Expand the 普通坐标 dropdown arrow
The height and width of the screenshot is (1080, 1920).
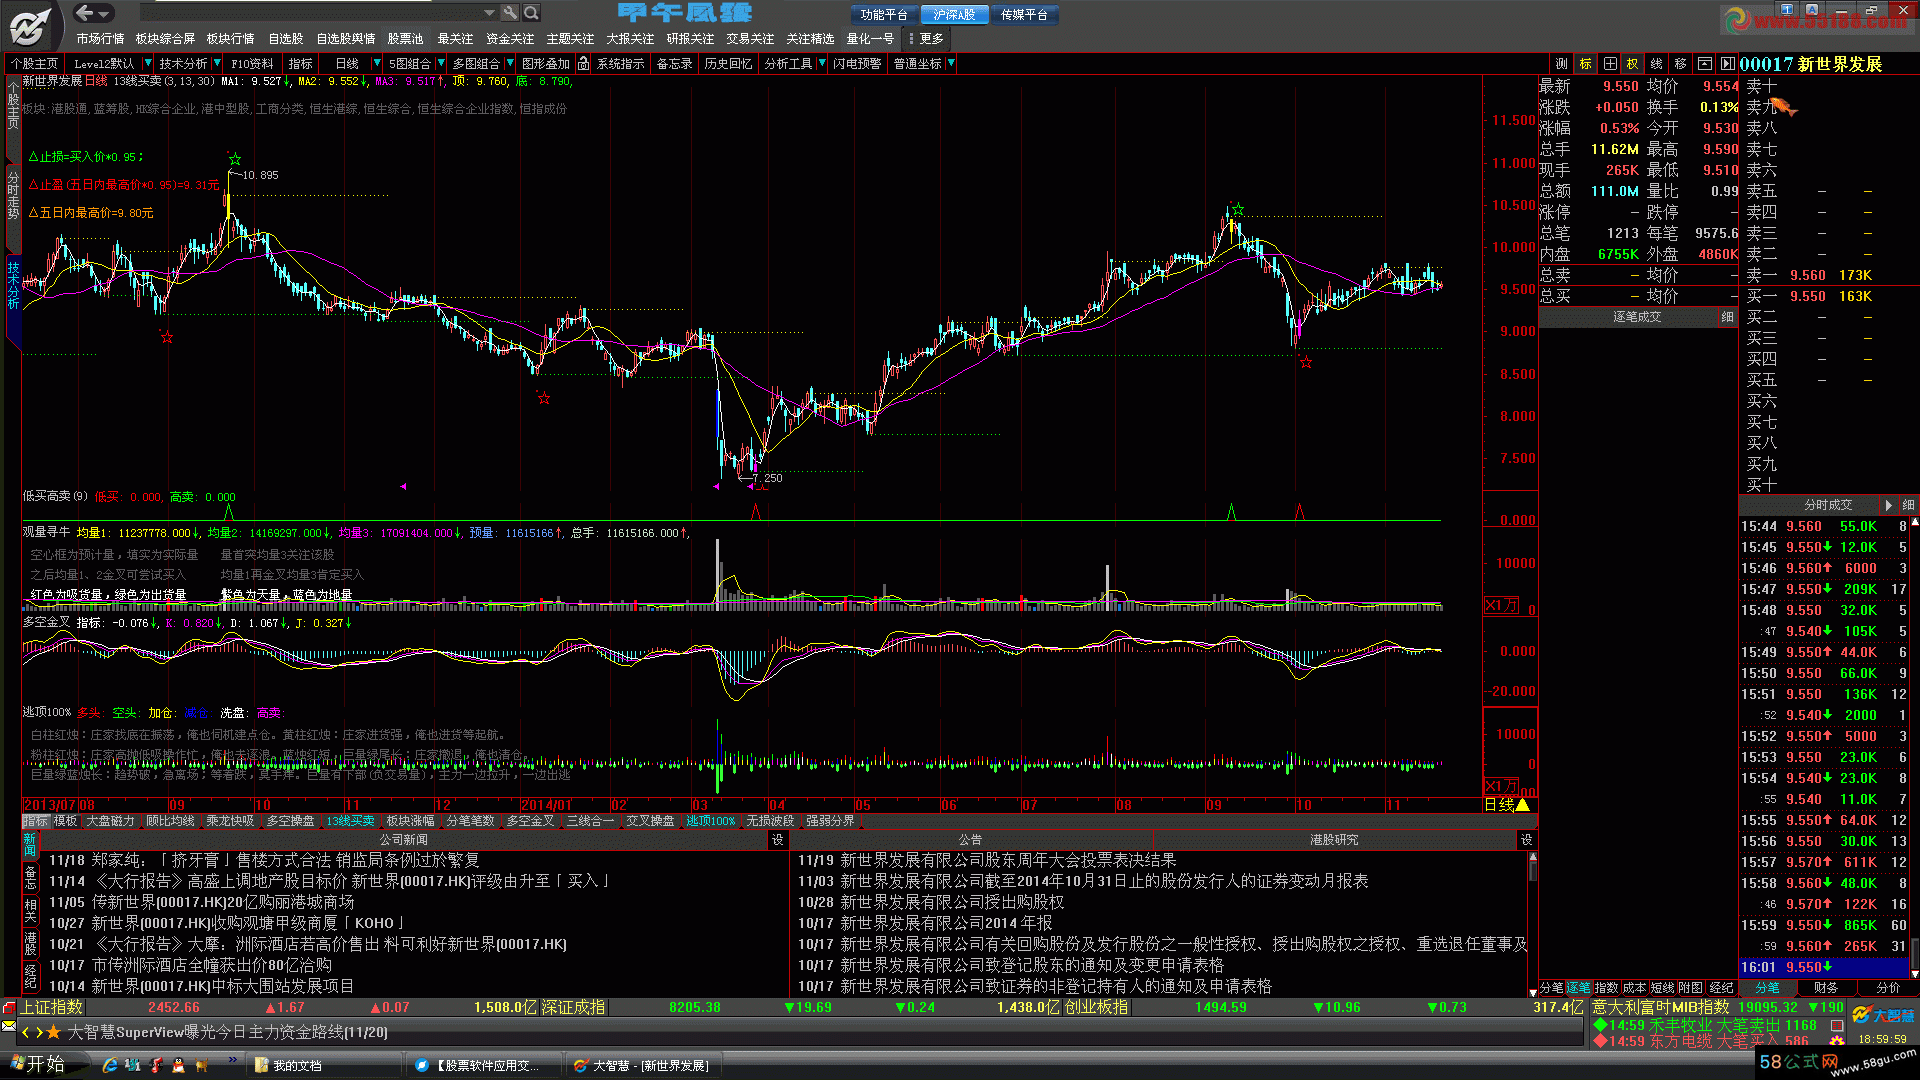click(951, 63)
